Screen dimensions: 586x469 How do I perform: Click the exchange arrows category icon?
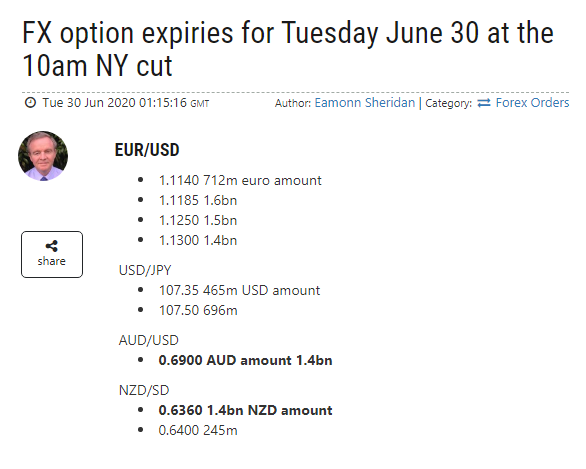[484, 103]
